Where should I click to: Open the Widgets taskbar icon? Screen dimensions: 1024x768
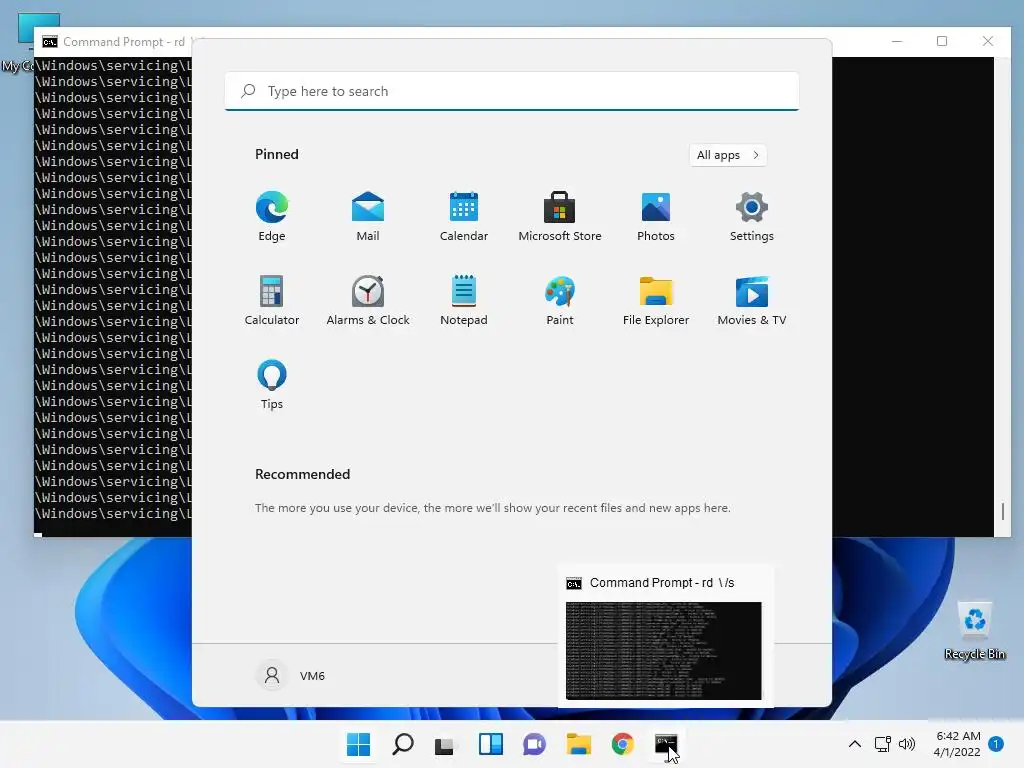[490, 744]
